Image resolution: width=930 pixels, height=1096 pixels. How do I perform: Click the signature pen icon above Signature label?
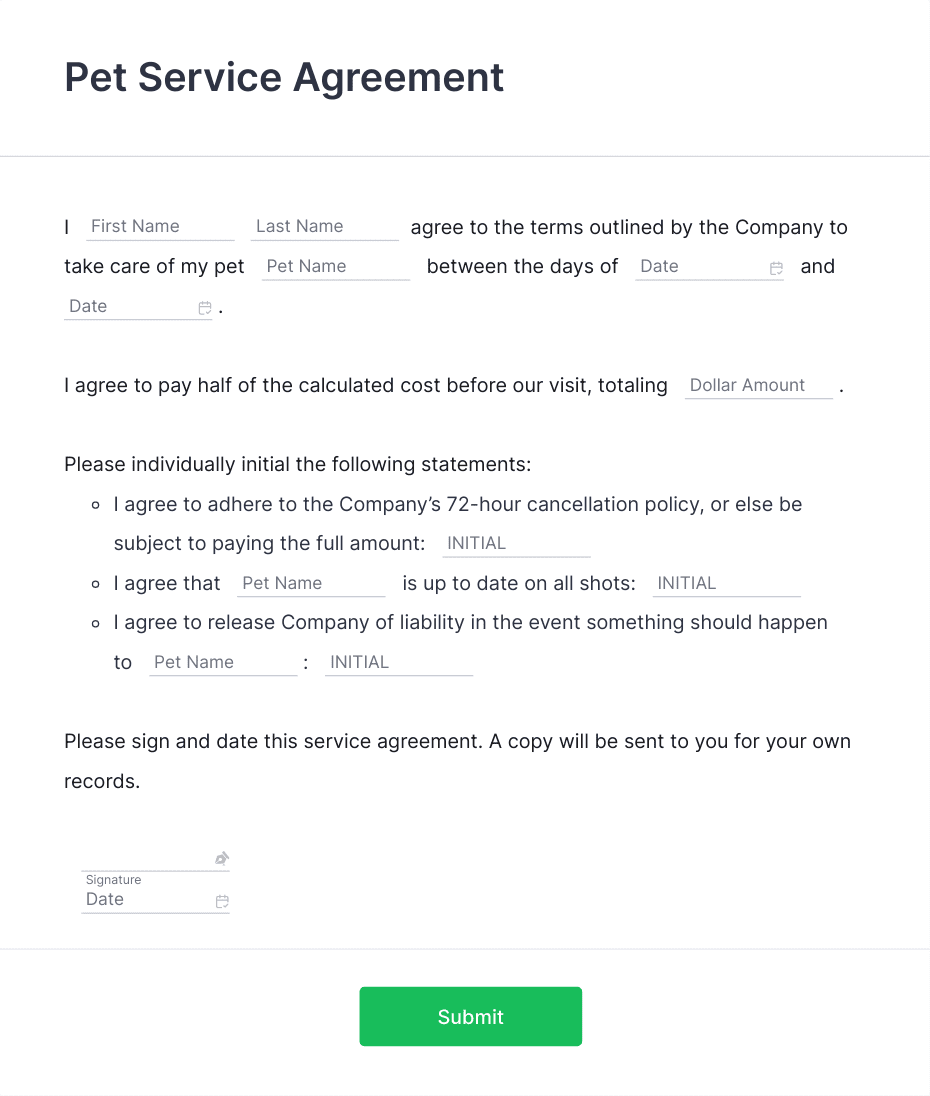[x=220, y=857]
